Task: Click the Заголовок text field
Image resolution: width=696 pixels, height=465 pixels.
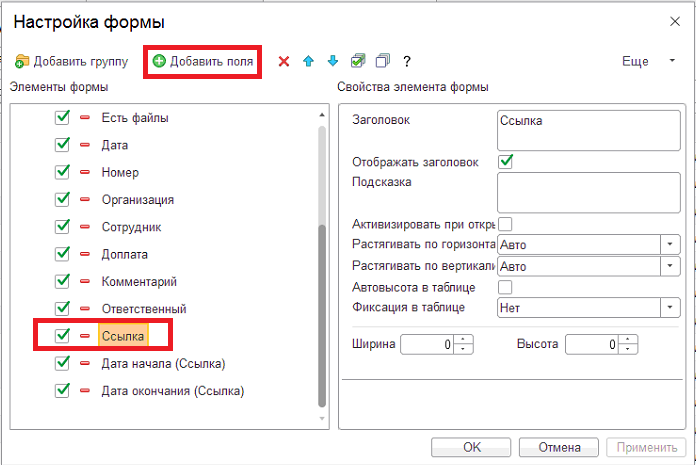Action: (589, 130)
